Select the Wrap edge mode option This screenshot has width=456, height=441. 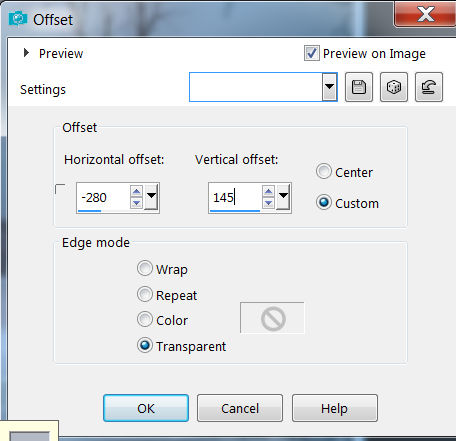(x=145, y=268)
